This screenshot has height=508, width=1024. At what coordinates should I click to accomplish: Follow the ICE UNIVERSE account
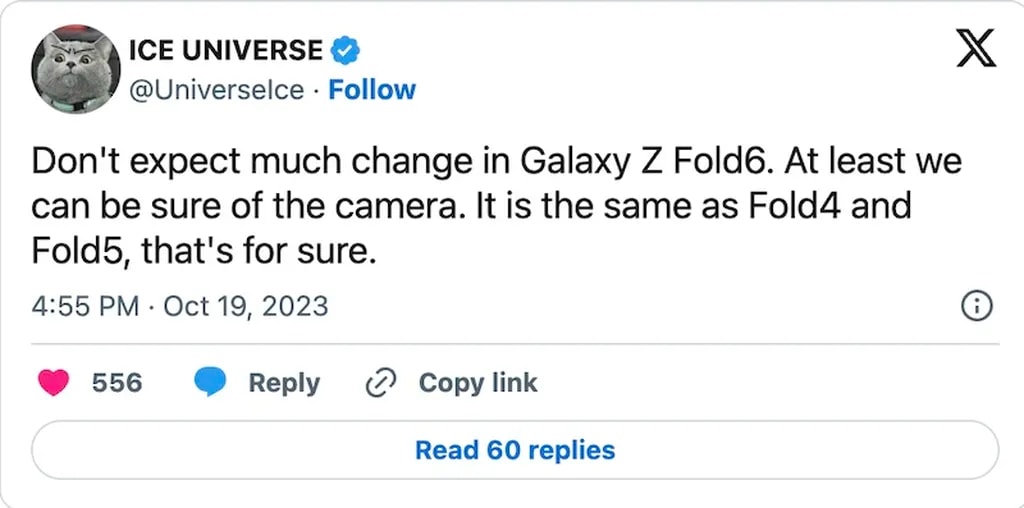(372, 90)
